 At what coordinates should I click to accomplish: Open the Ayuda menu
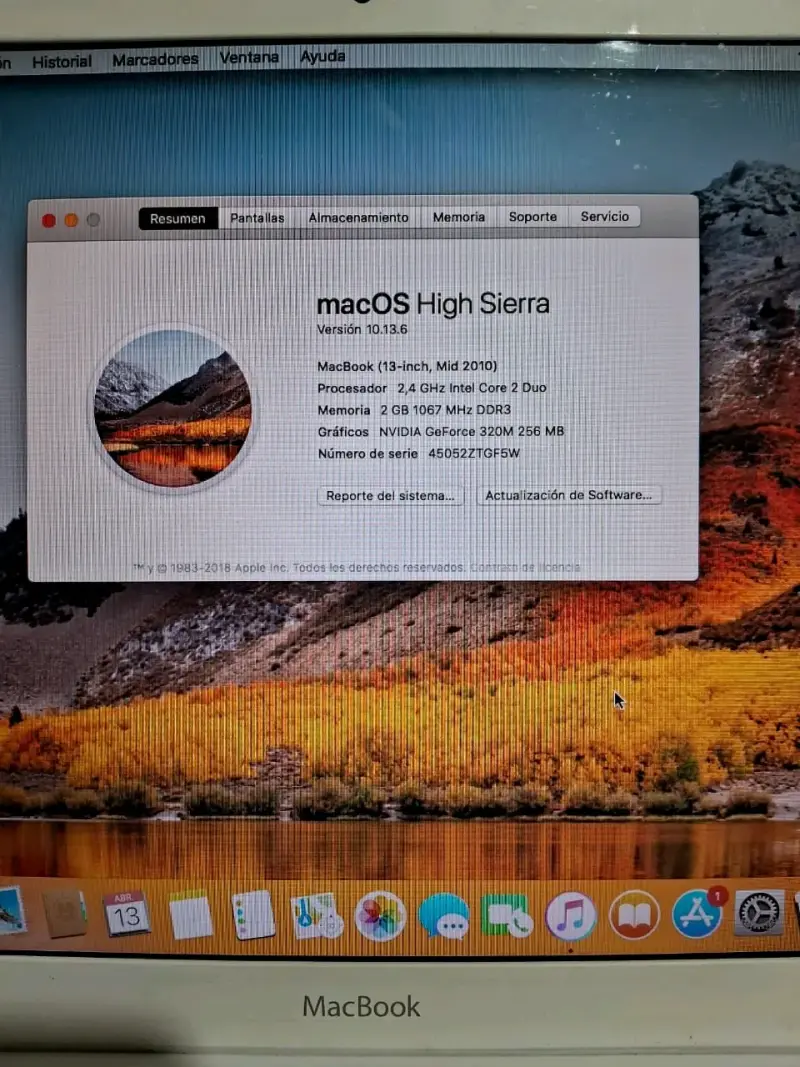pyautogui.click(x=322, y=56)
